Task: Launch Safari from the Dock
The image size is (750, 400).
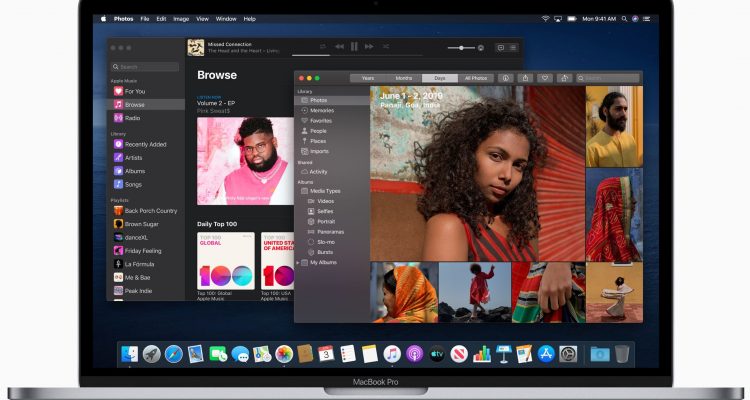Action: click(174, 354)
